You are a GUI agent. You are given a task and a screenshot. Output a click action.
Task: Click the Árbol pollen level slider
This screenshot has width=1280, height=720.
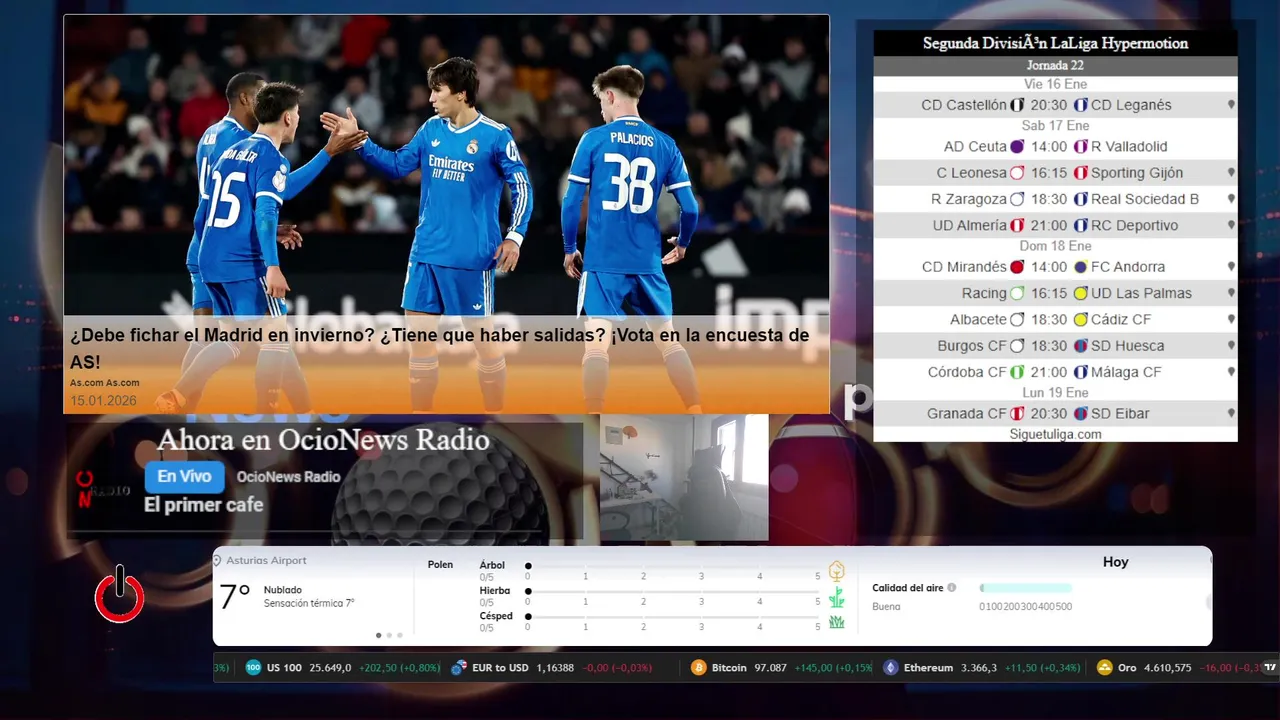(x=673, y=566)
